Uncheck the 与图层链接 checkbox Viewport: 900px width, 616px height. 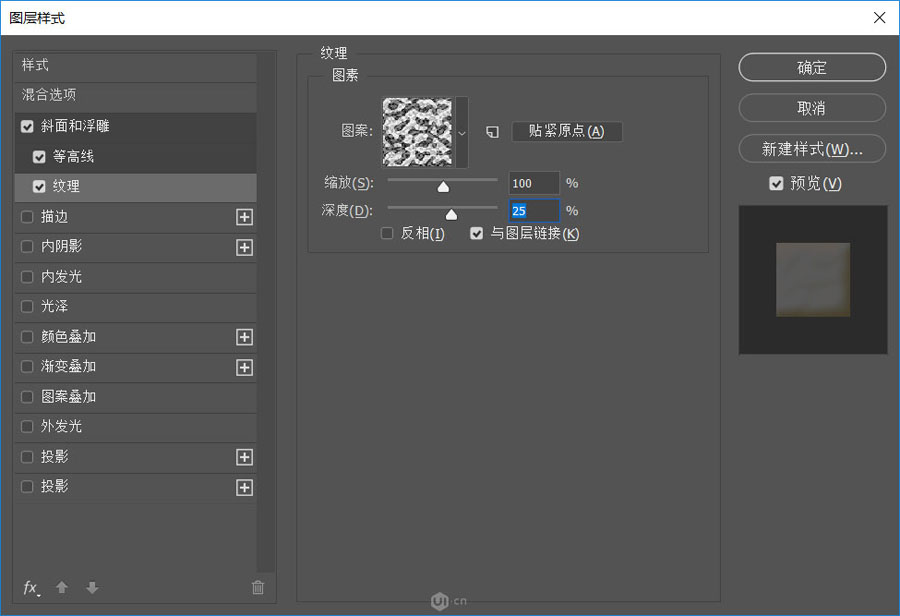click(x=477, y=233)
